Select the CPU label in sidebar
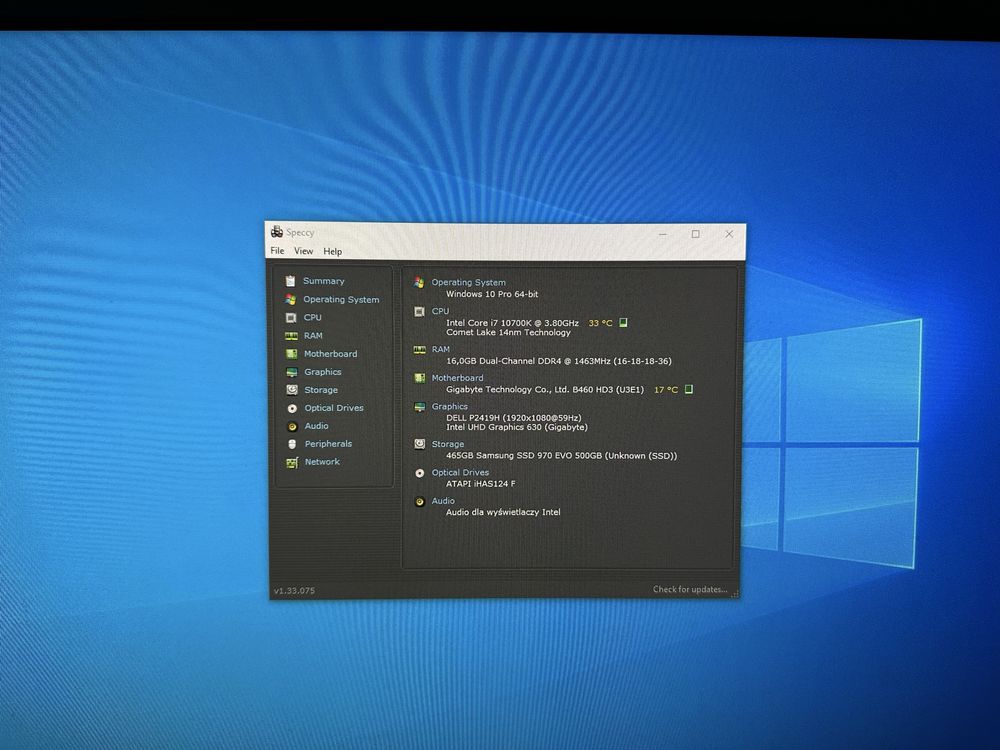The height and width of the screenshot is (750, 1000). 312,317
